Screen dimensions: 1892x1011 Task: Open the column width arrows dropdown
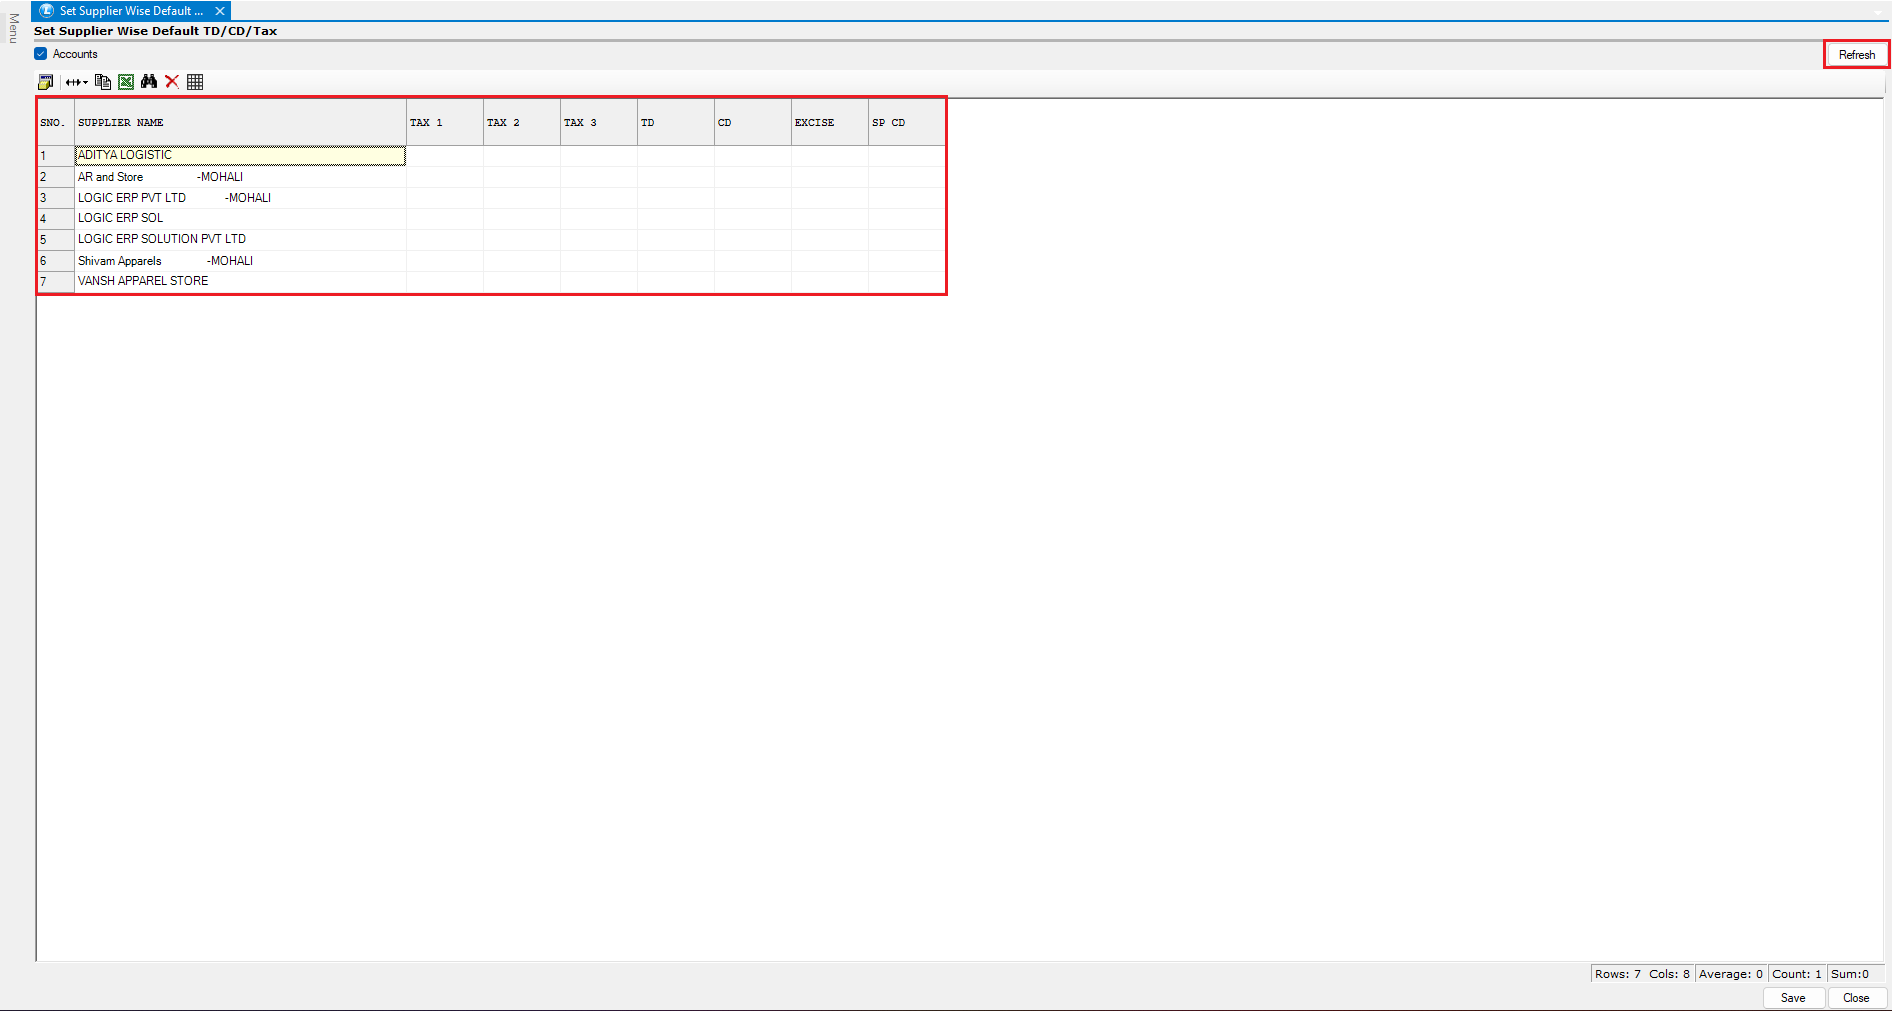(77, 82)
